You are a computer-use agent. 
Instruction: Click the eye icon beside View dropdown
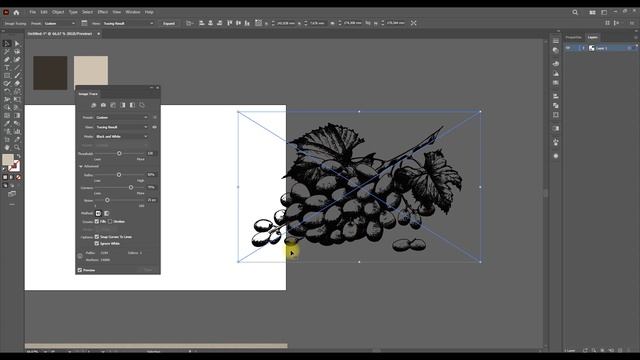pyautogui.click(x=155, y=127)
